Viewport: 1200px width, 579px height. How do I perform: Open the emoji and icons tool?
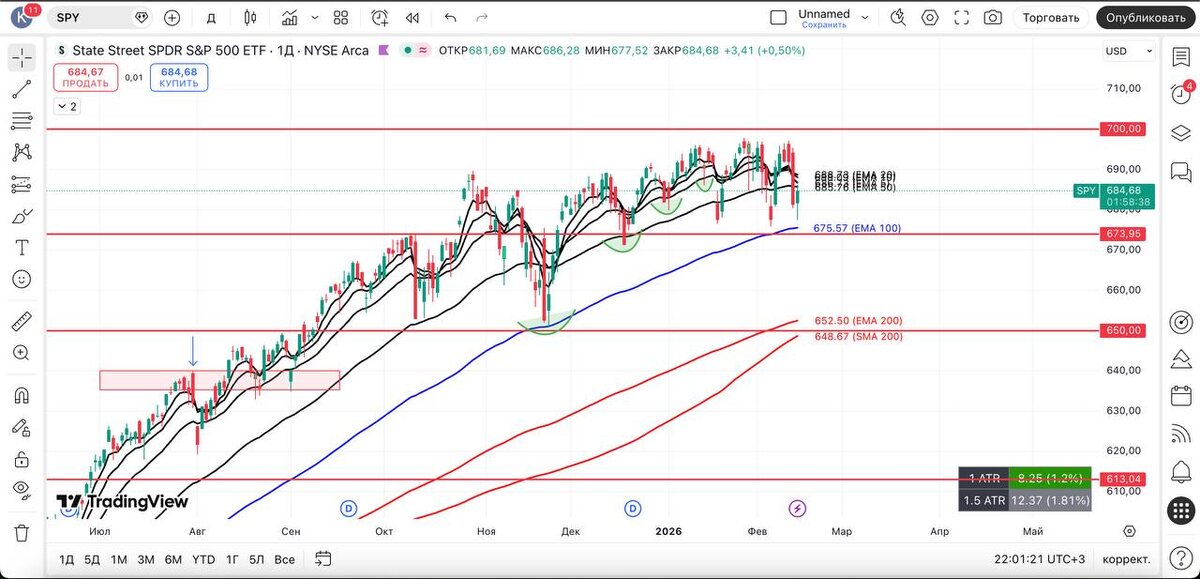click(x=21, y=280)
